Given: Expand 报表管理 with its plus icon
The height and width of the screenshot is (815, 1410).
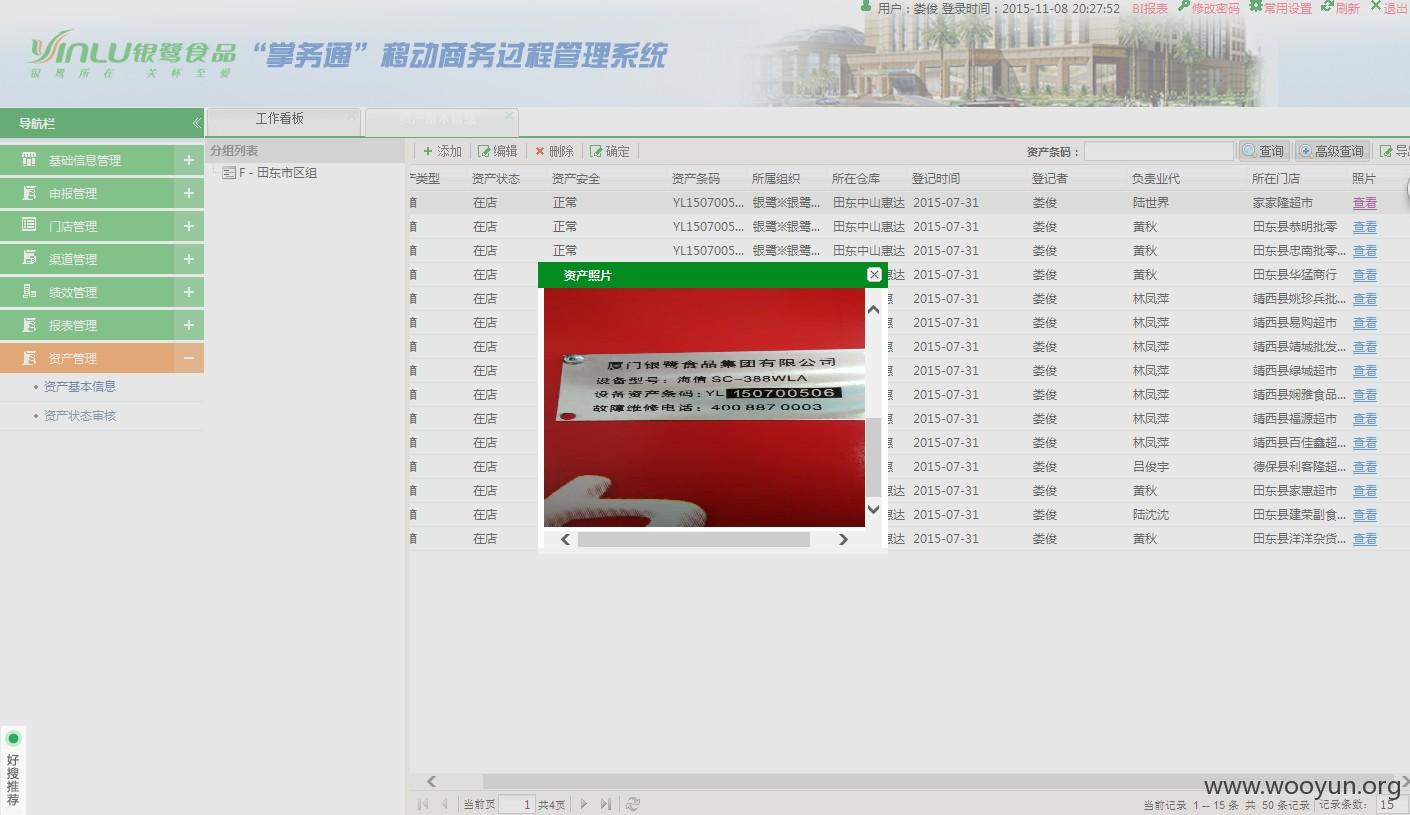Looking at the screenshot, I should point(188,325).
